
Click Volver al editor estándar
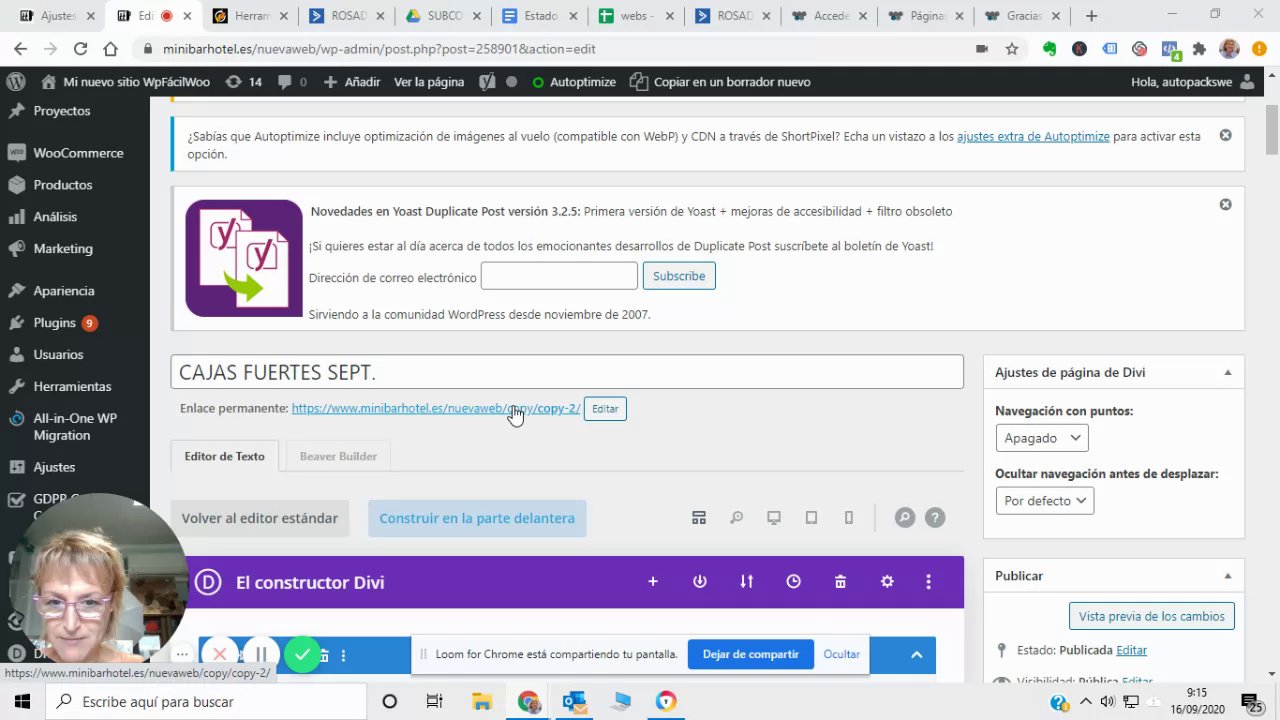tap(260, 518)
